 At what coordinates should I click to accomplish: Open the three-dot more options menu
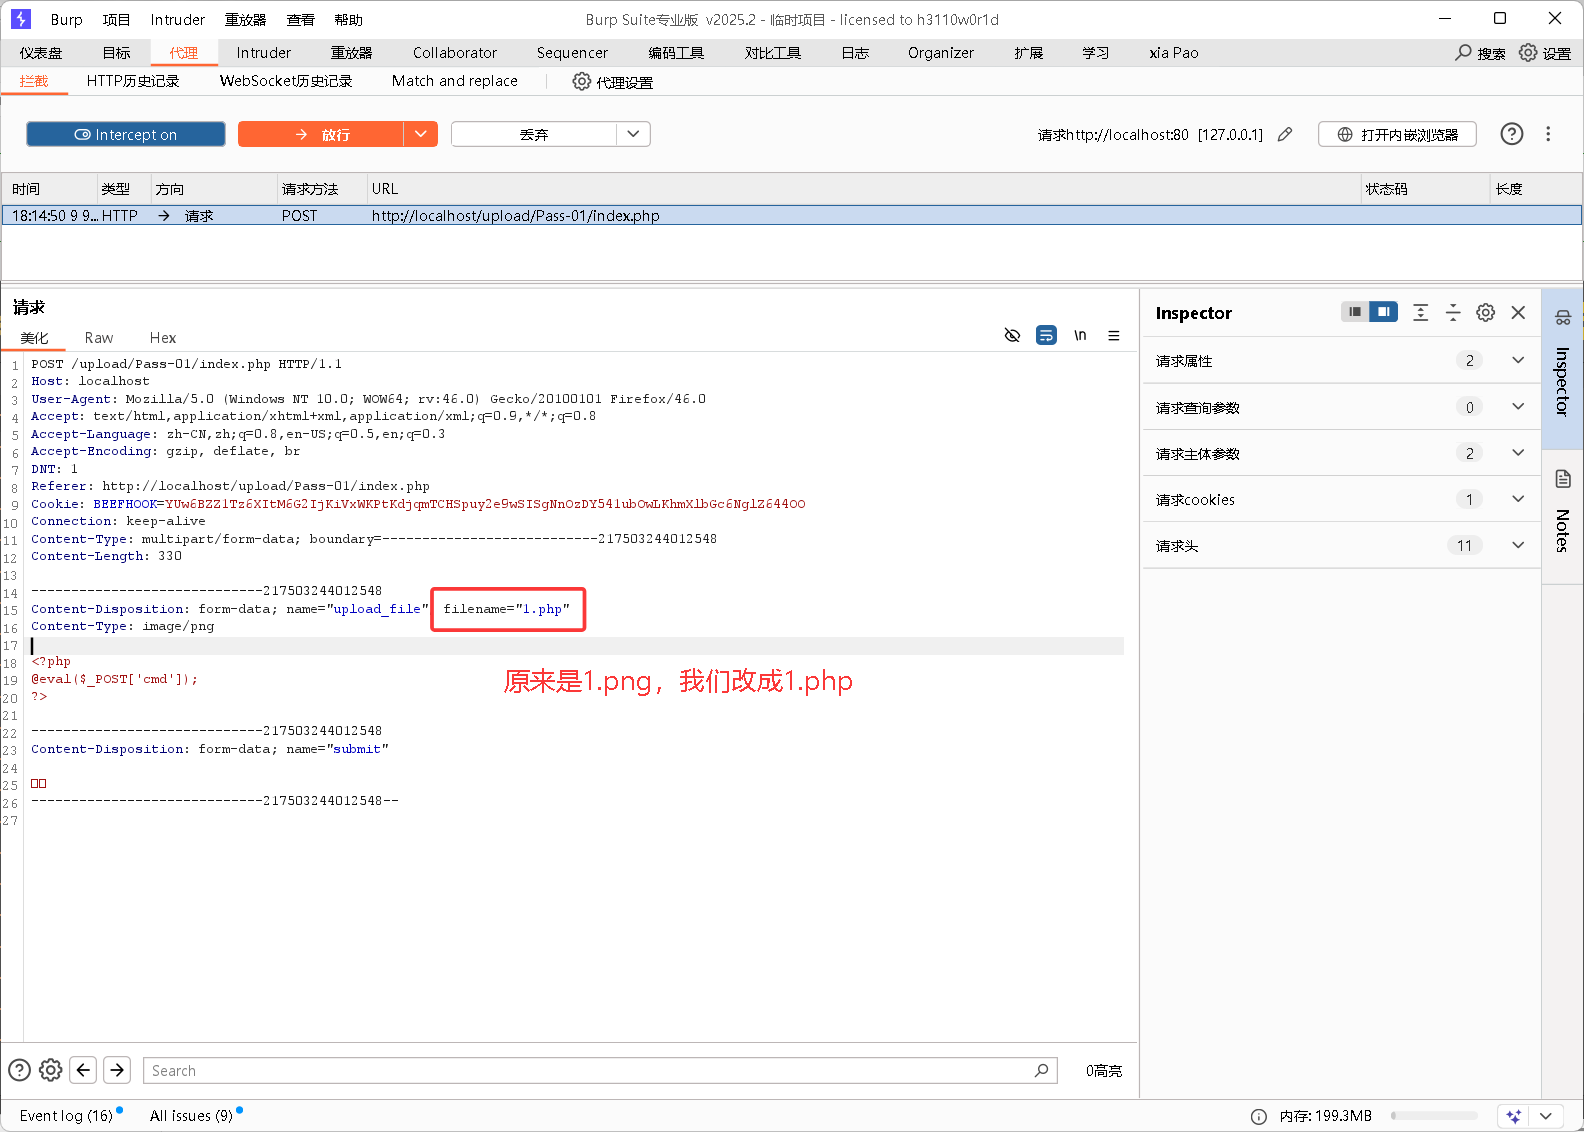click(1548, 134)
